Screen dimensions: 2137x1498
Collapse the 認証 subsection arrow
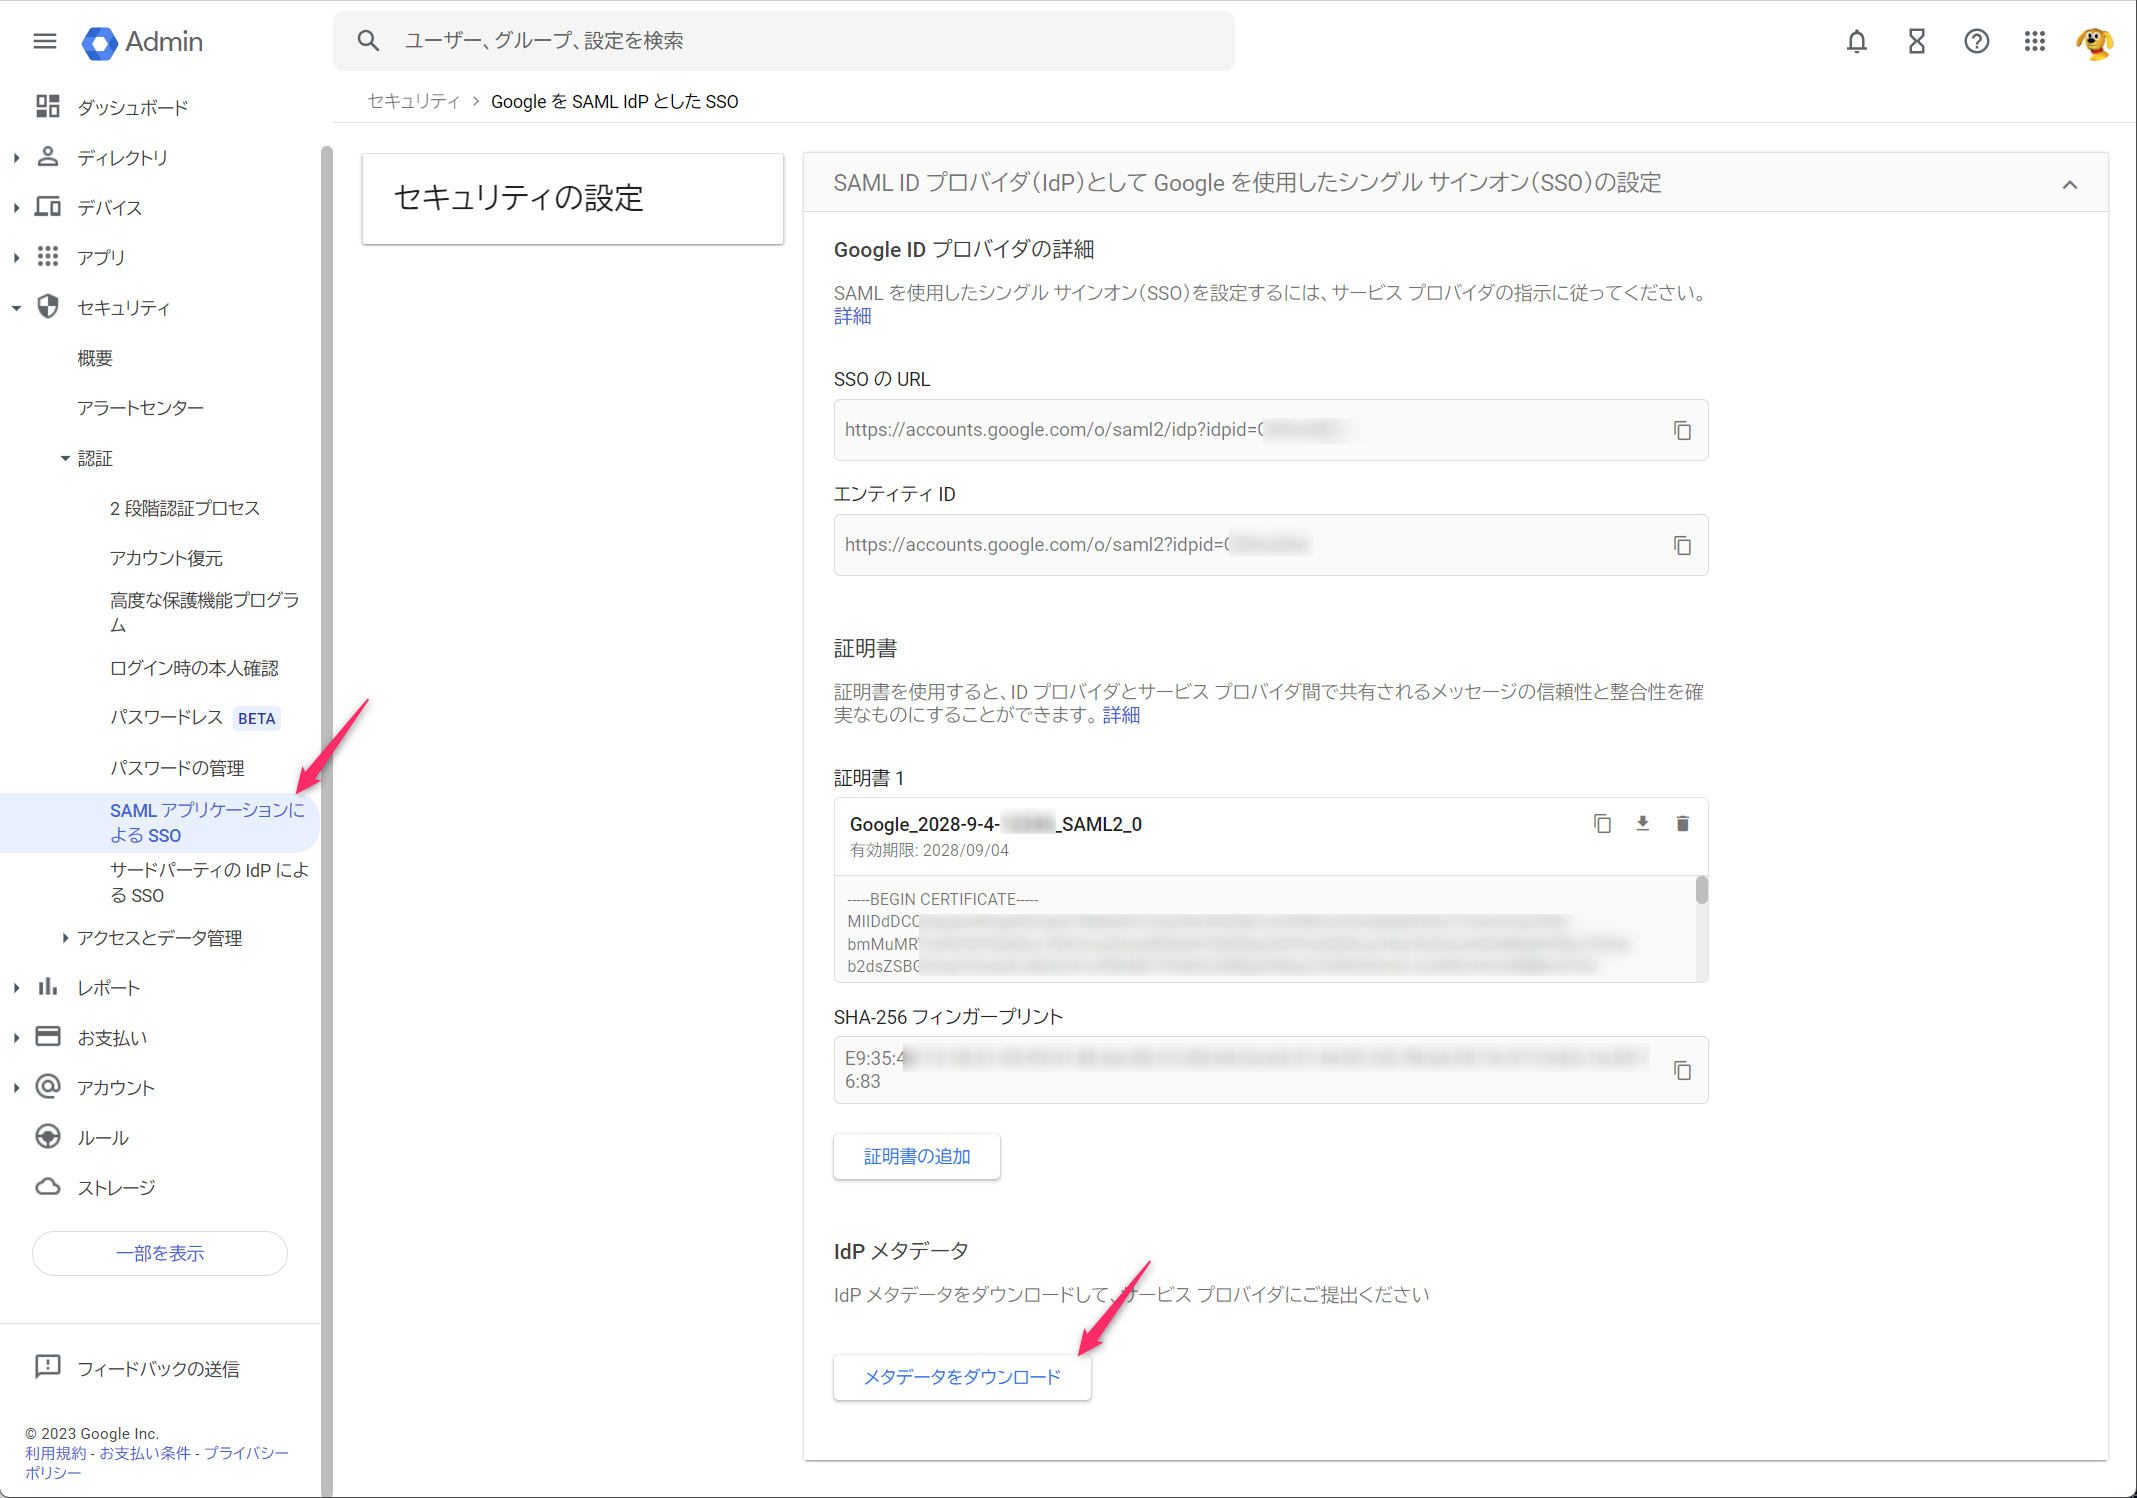coord(65,458)
